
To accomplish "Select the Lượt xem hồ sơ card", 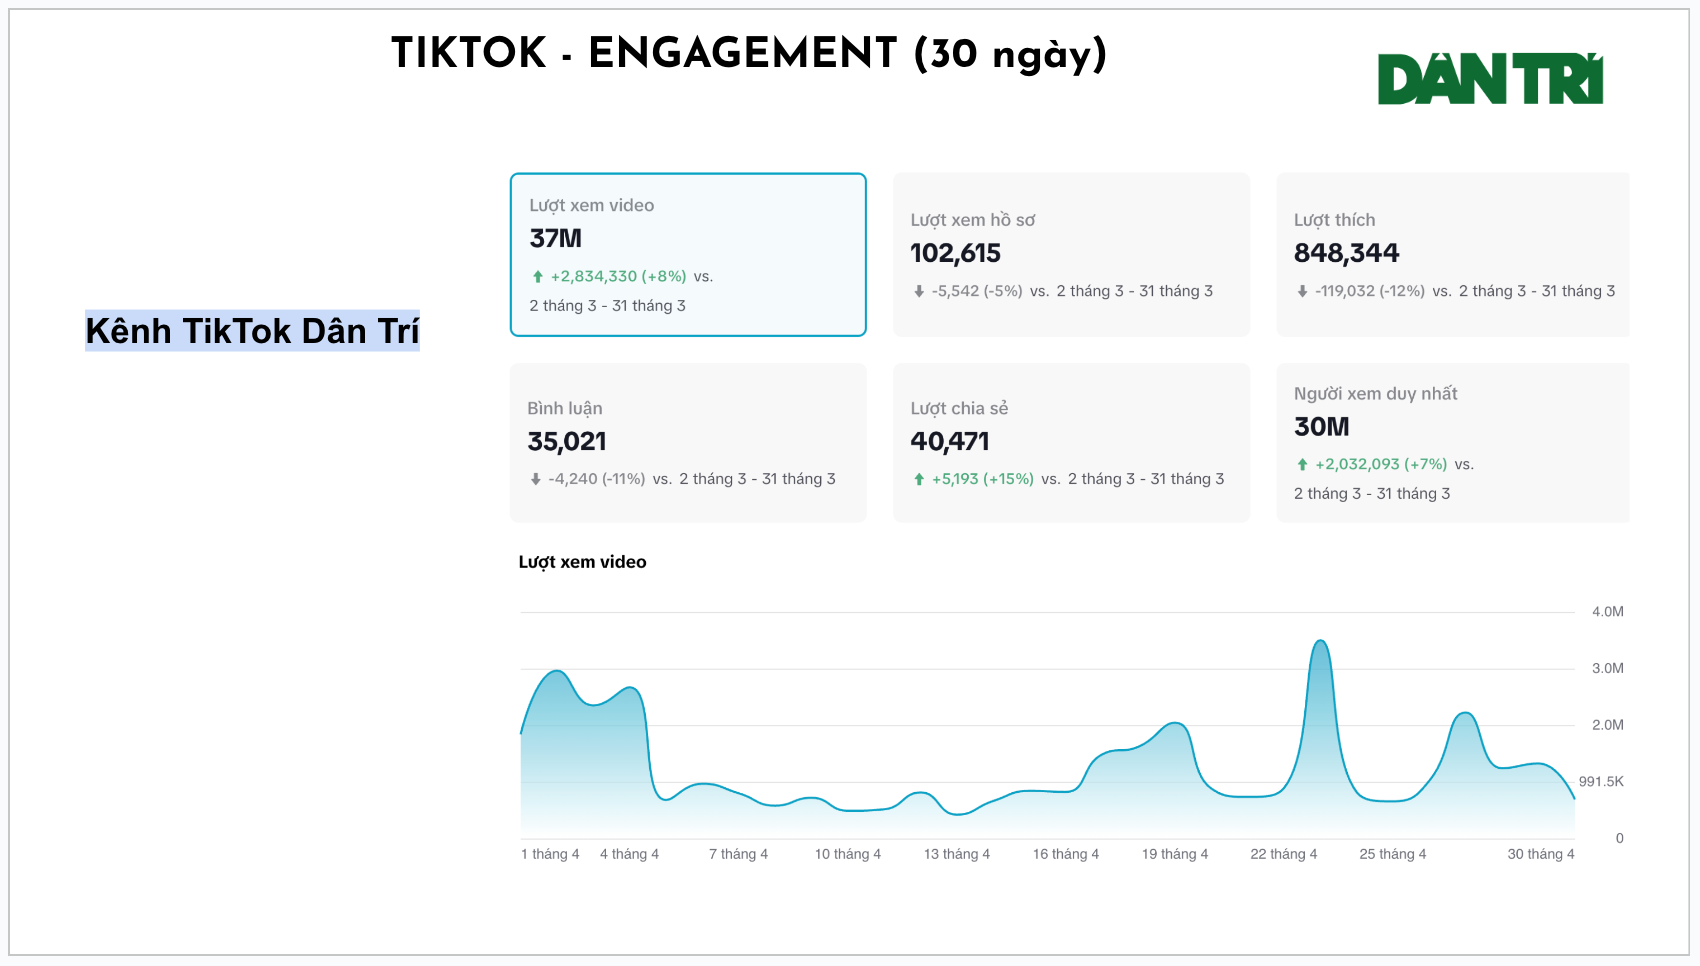I will click(1071, 255).
